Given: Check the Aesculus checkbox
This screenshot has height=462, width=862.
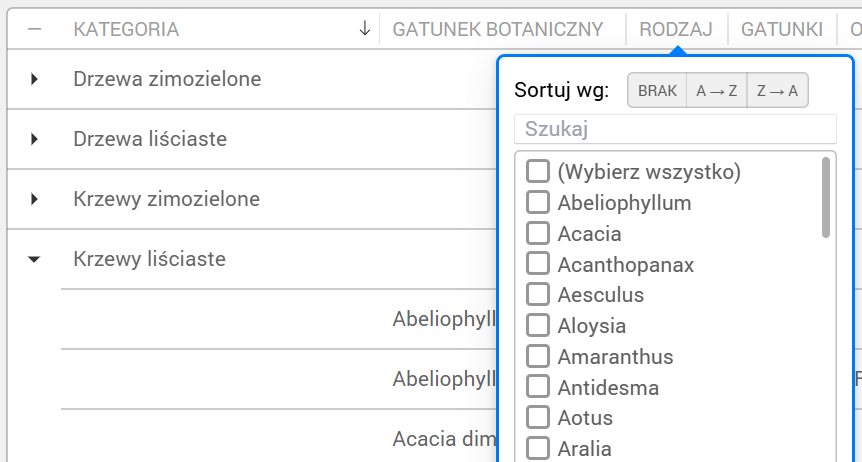Looking at the screenshot, I should (x=538, y=295).
